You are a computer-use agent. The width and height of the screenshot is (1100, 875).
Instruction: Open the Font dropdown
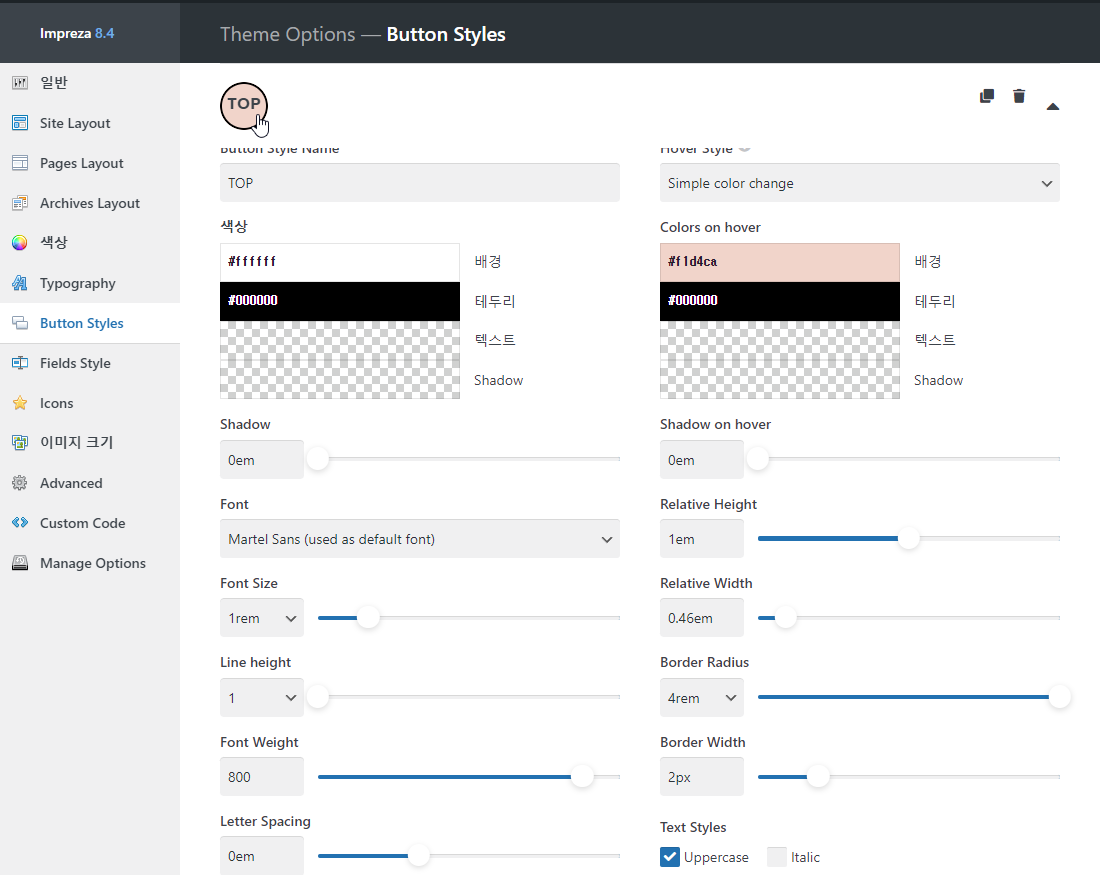420,539
